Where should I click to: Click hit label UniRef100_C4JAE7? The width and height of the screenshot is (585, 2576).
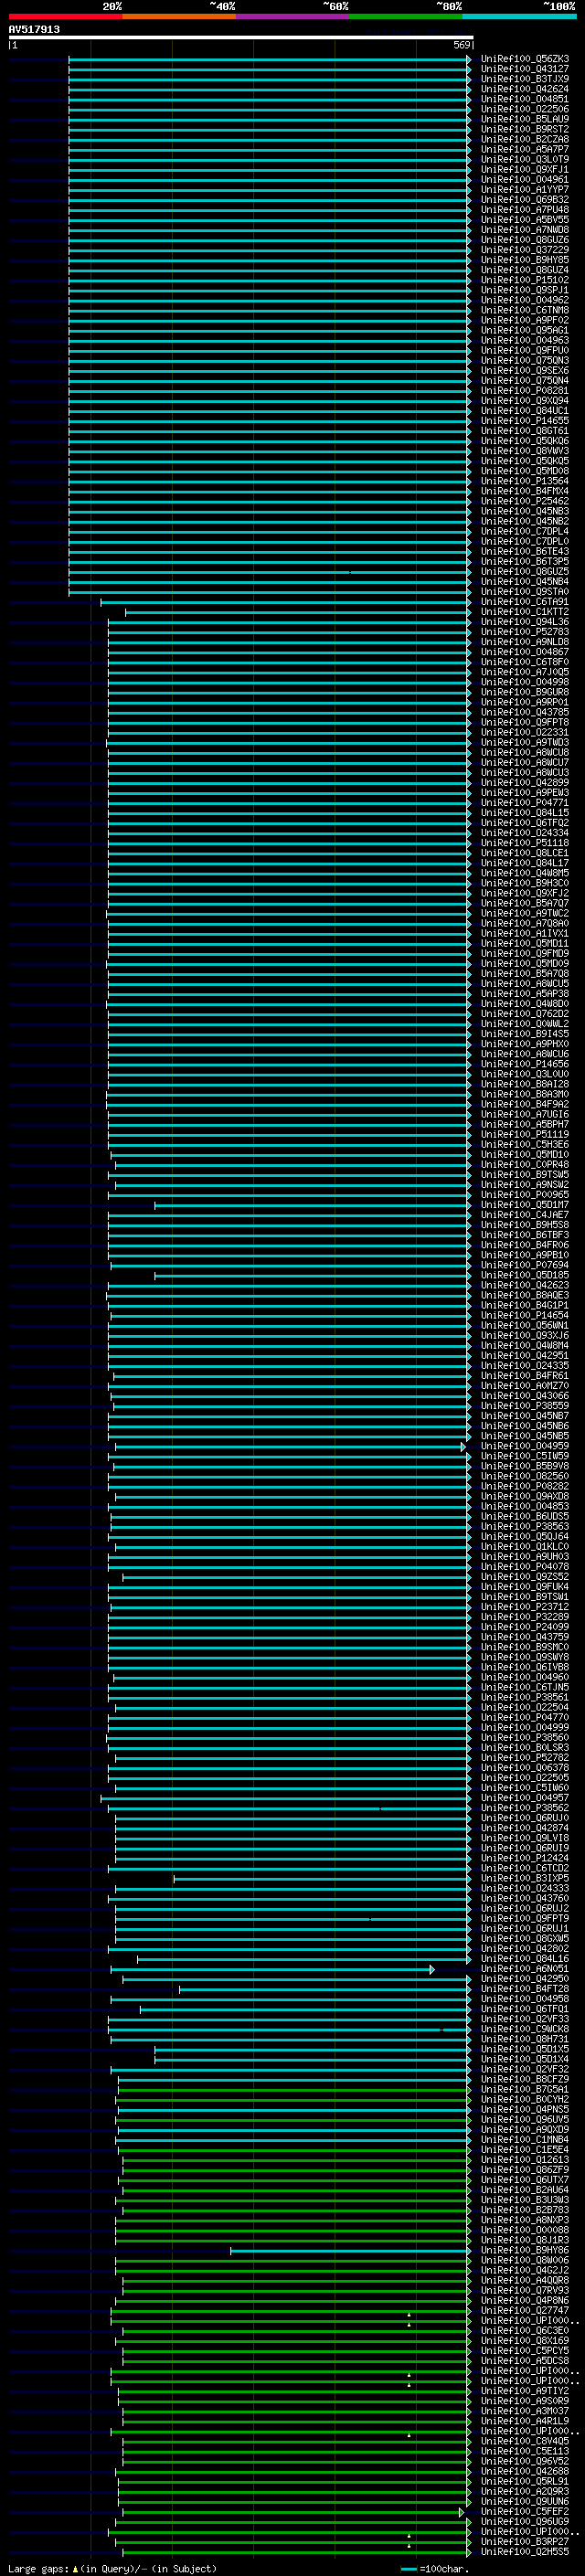click(525, 1215)
